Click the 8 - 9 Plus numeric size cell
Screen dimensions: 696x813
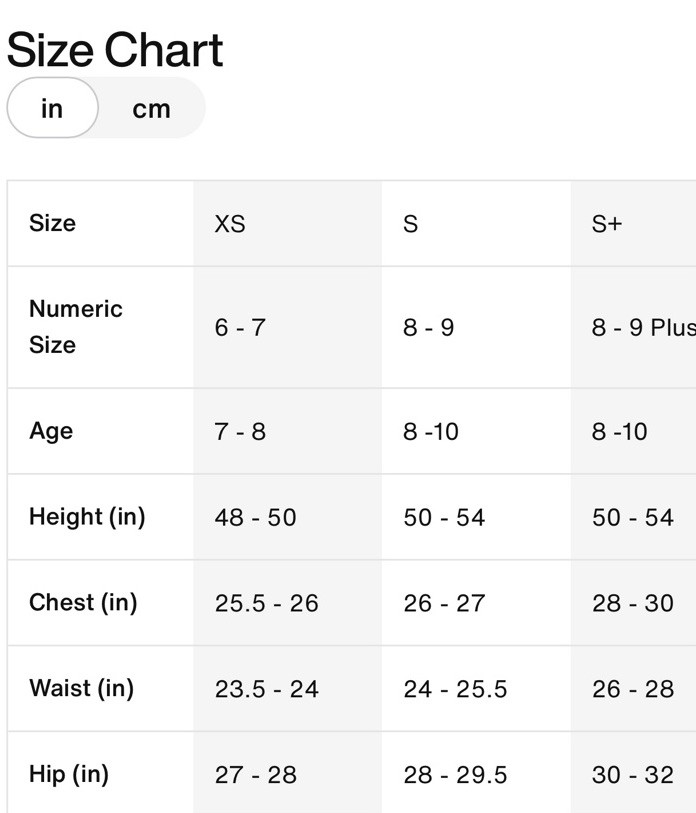[x=633, y=327]
